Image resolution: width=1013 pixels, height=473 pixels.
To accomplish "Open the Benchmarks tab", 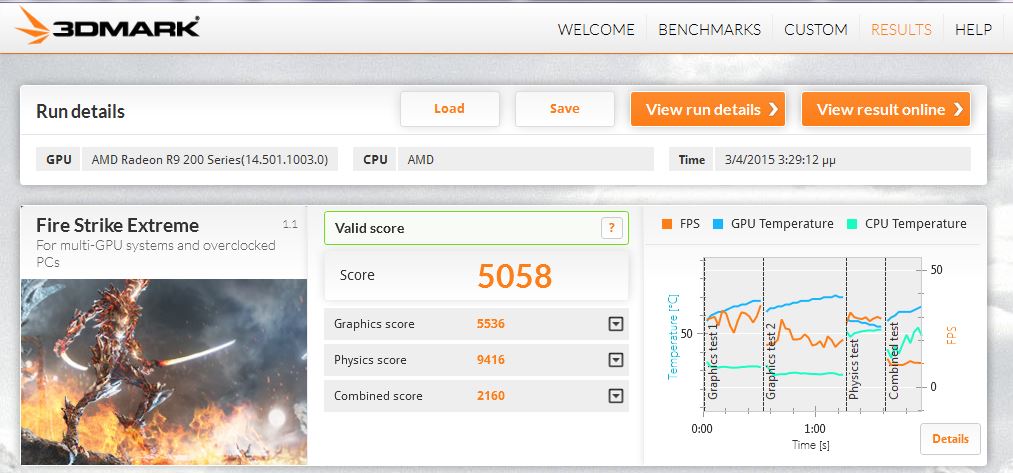I will (x=709, y=30).
